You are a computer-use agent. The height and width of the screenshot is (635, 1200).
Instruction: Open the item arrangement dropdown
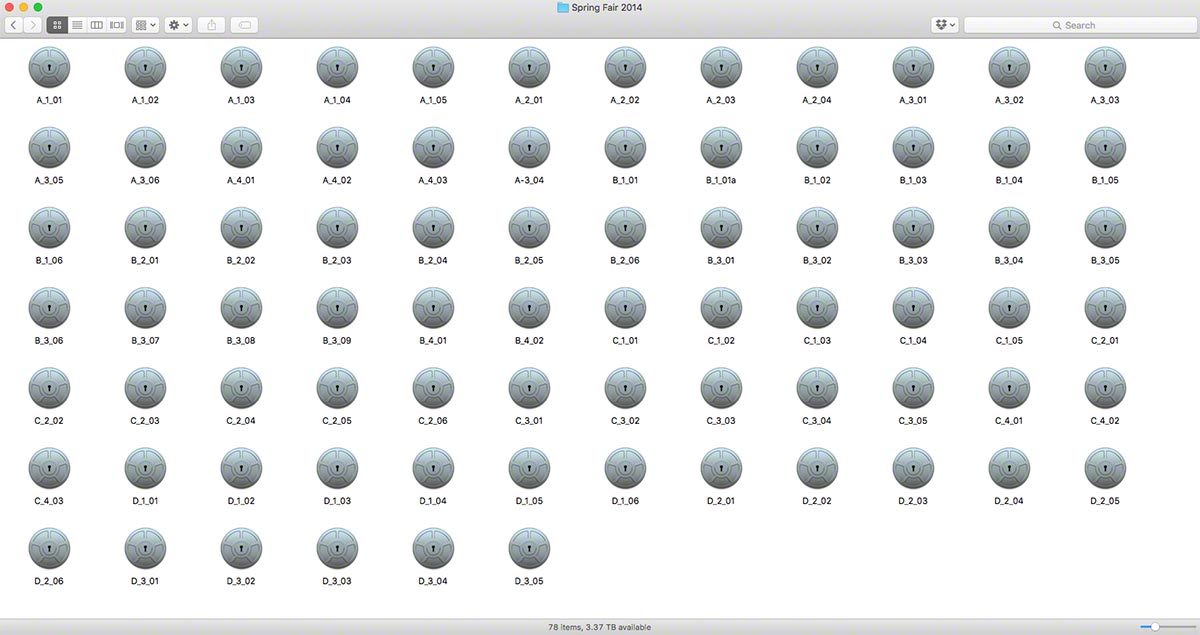click(146, 25)
